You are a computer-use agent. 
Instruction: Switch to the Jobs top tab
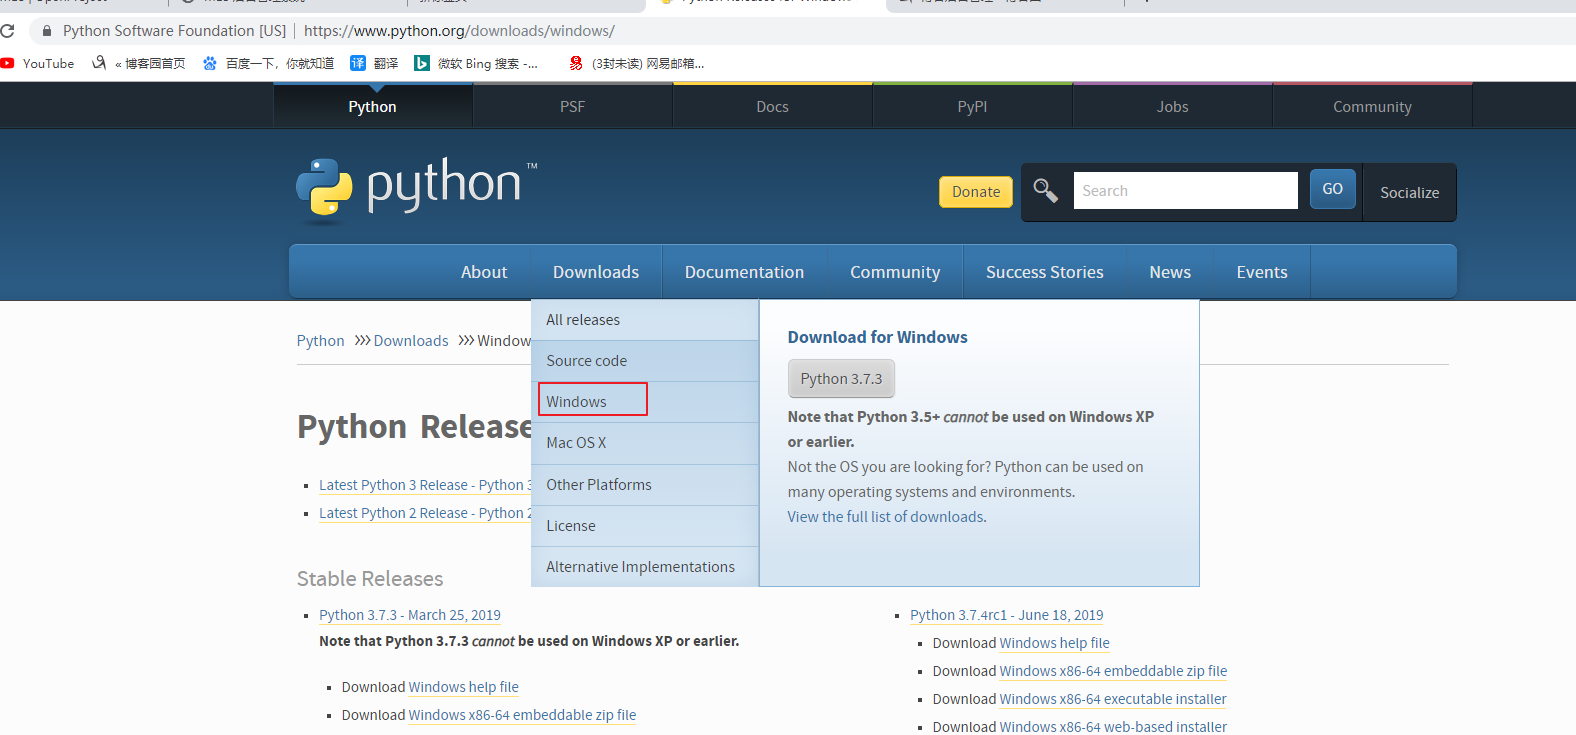1173,107
